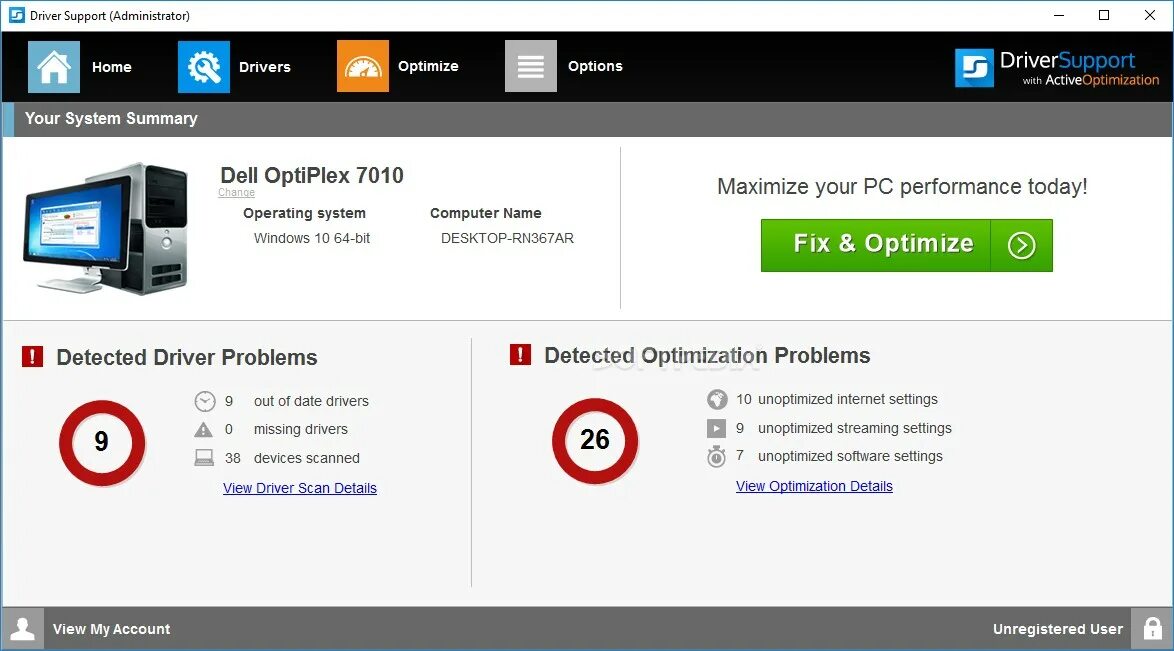The height and width of the screenshot is (651, 1174).
Task: Switch to the Home tab label
Action: pos(112,67)
